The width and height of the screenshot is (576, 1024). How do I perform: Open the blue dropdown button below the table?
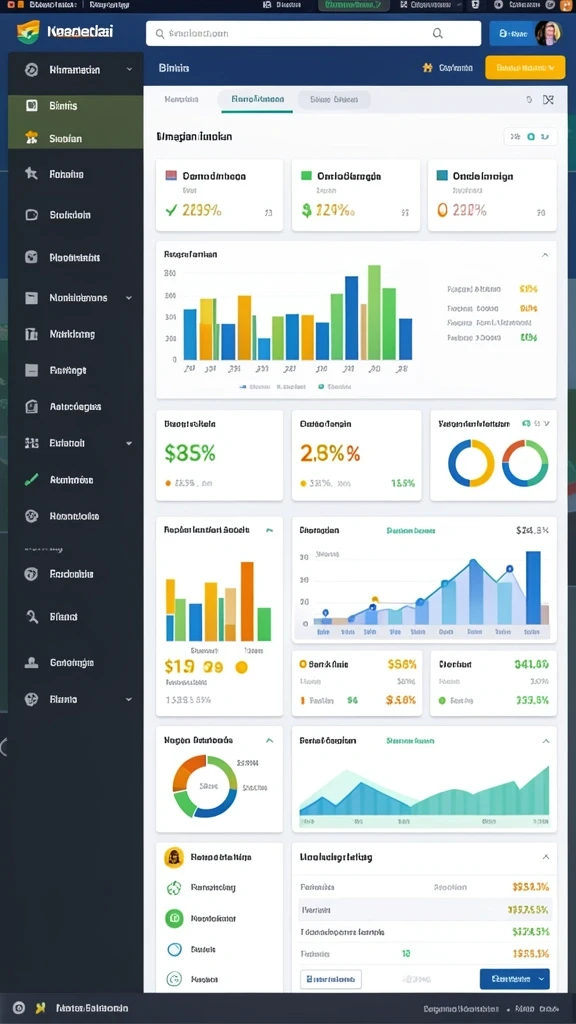pos(515,979)
